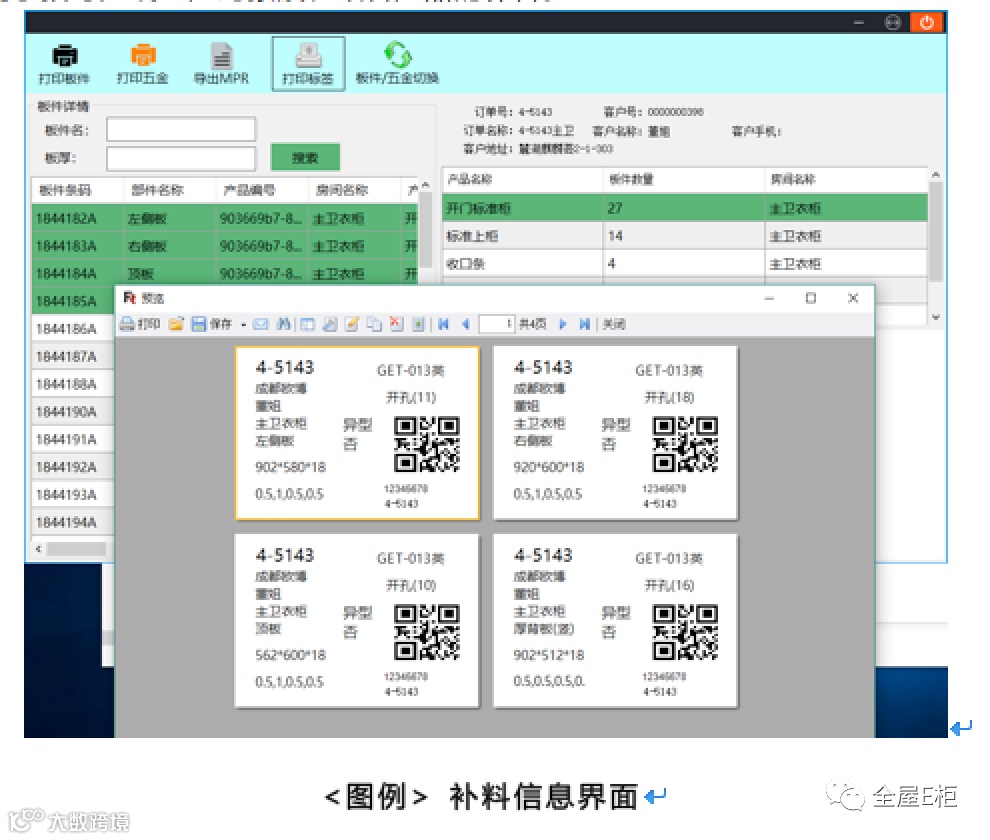Select row 1844184A 顶板
This screenshot has height=840, width=990.
pyautogui.click(x=225, y=273)
